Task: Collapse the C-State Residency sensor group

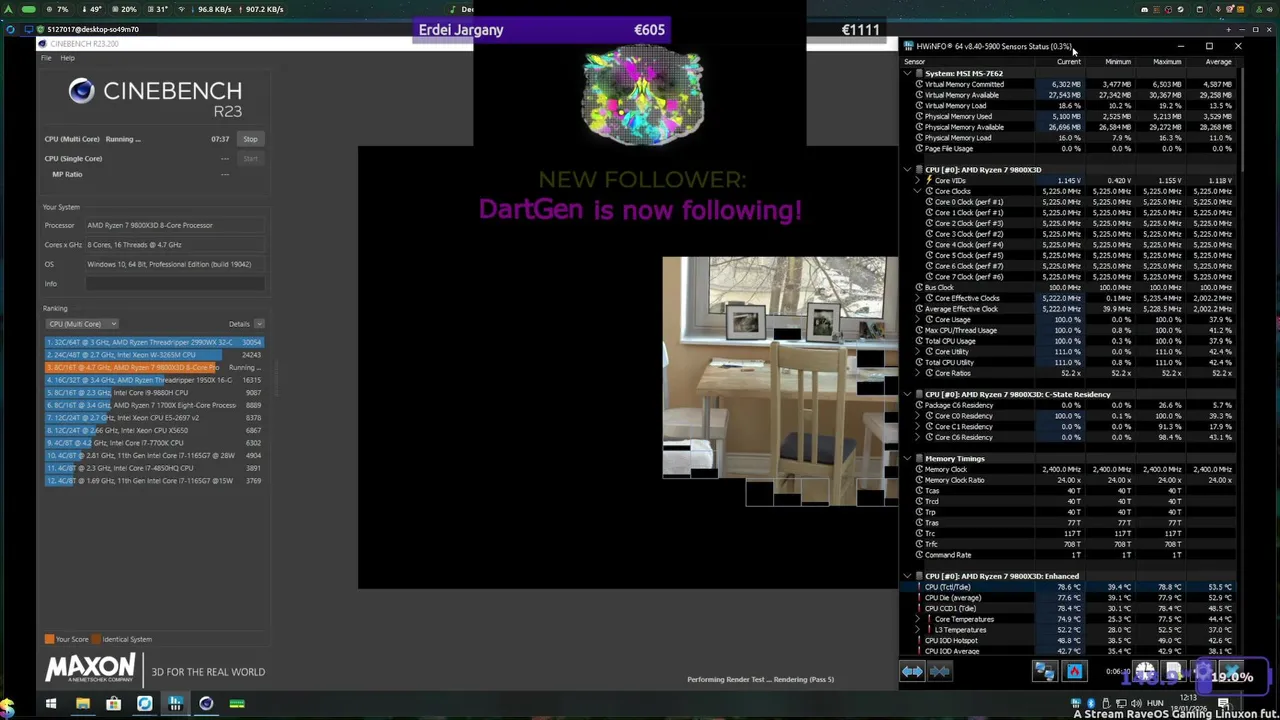Action: 907,394
